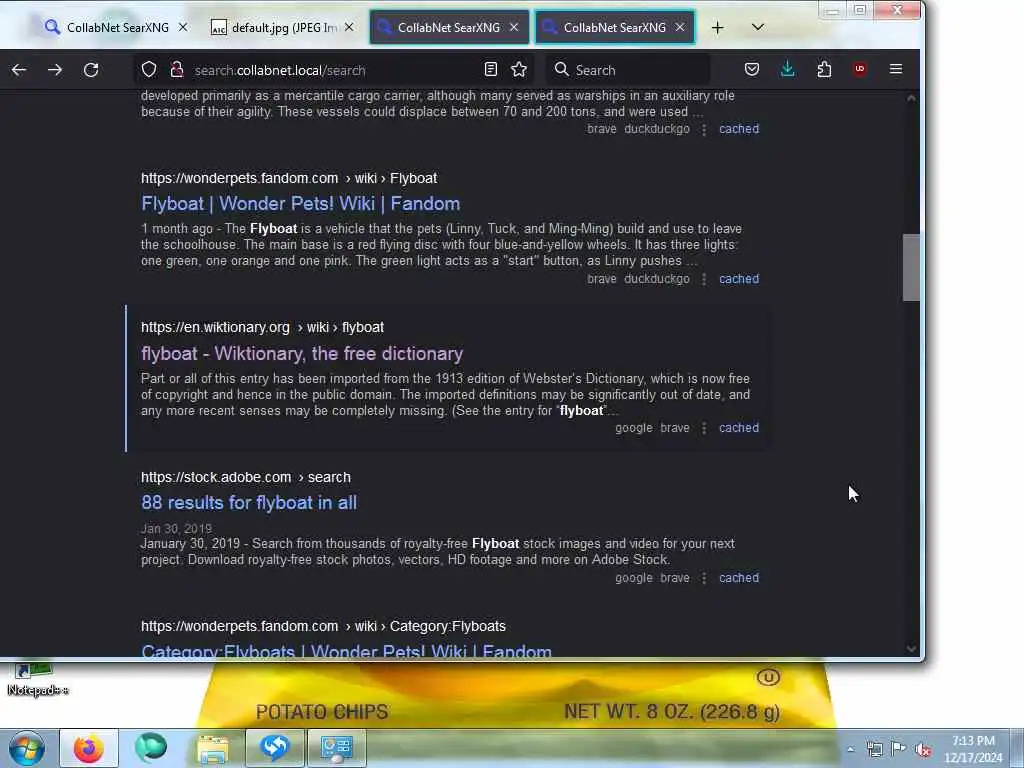Open the Firefox downloads panel
1024x768 pixels.
pos(788,69)
